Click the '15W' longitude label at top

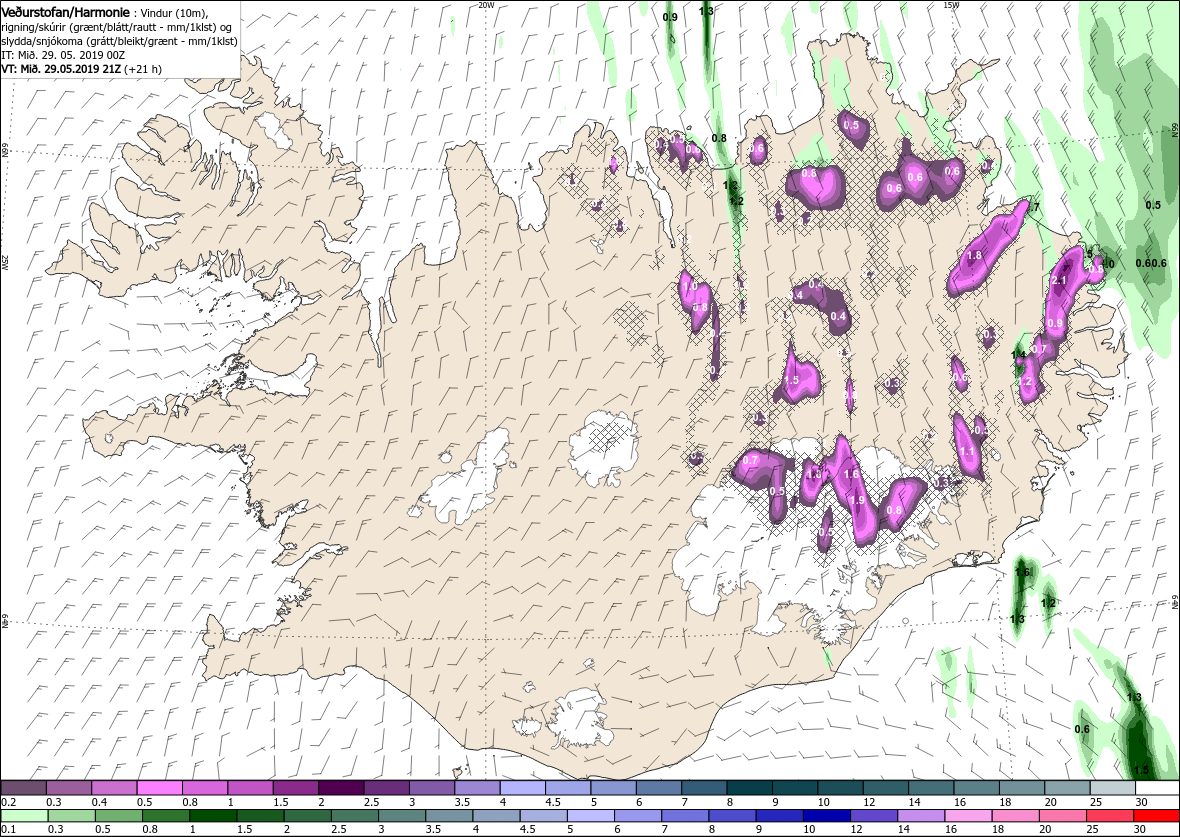click(x=950, y=5)
